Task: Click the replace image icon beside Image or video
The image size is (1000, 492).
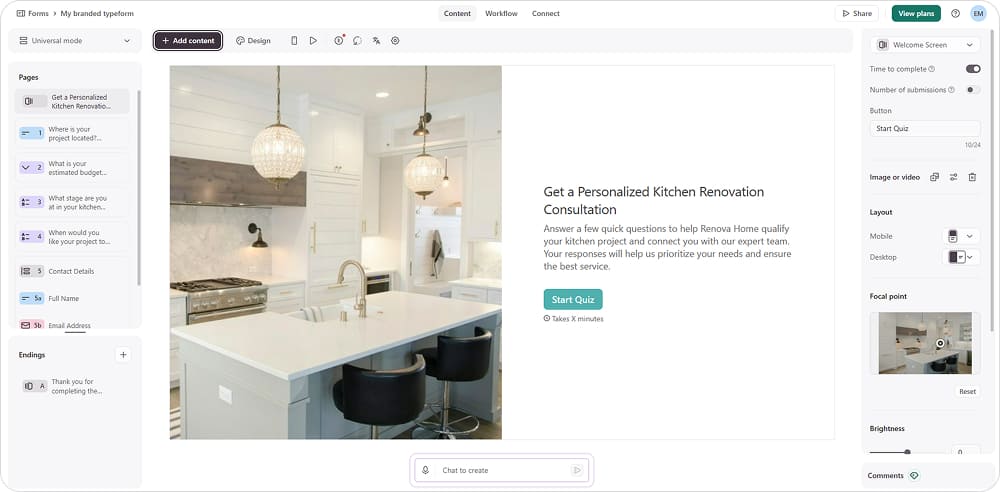Action: pyautogui.click(x=934, y=177)
